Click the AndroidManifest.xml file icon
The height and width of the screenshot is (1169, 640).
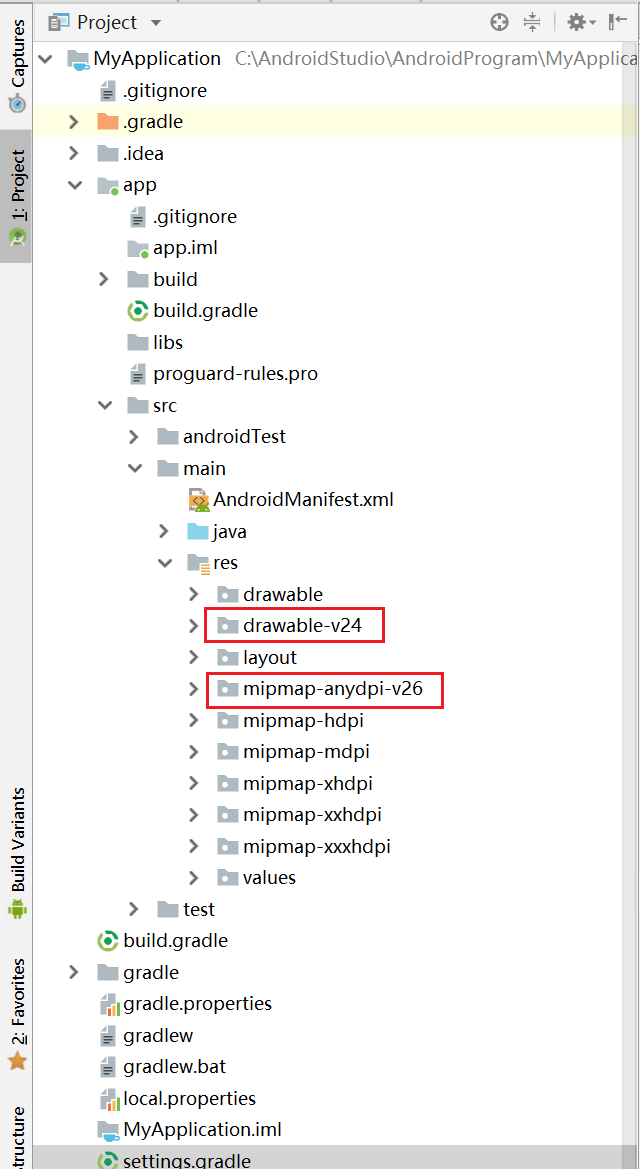coord(196,499)
